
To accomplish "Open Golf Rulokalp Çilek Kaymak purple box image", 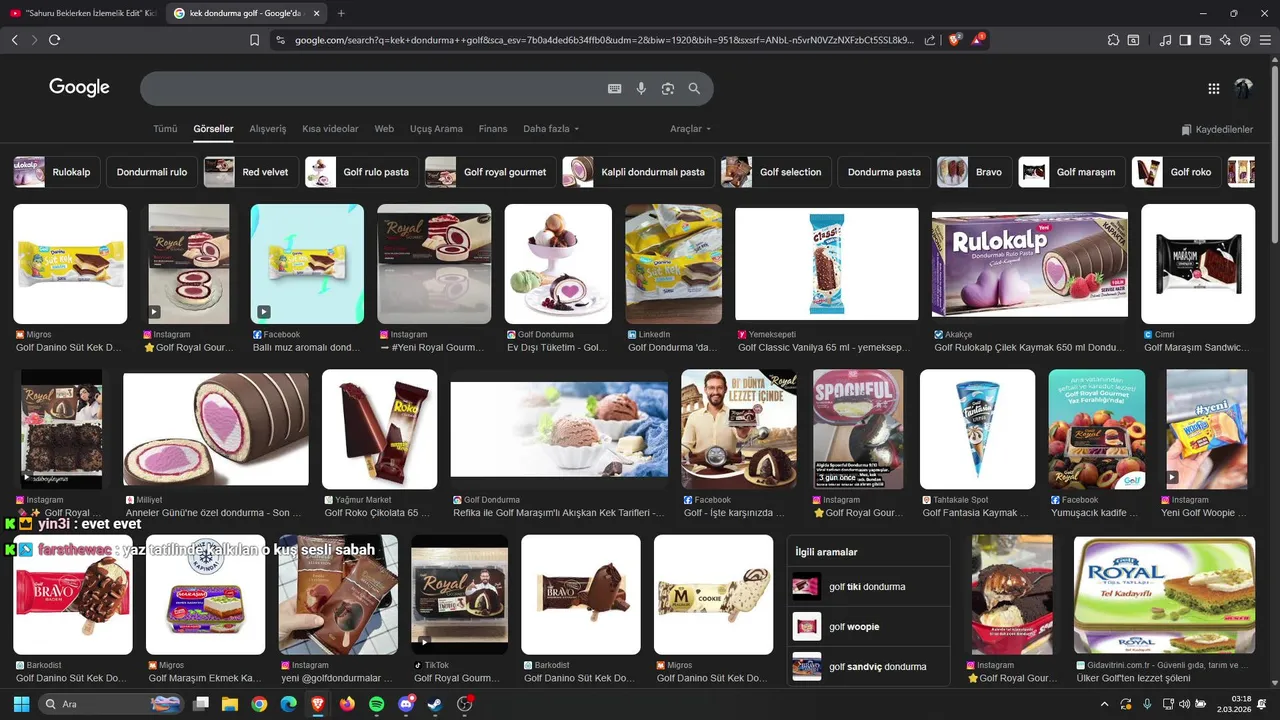I will (x=1029, y=264).
